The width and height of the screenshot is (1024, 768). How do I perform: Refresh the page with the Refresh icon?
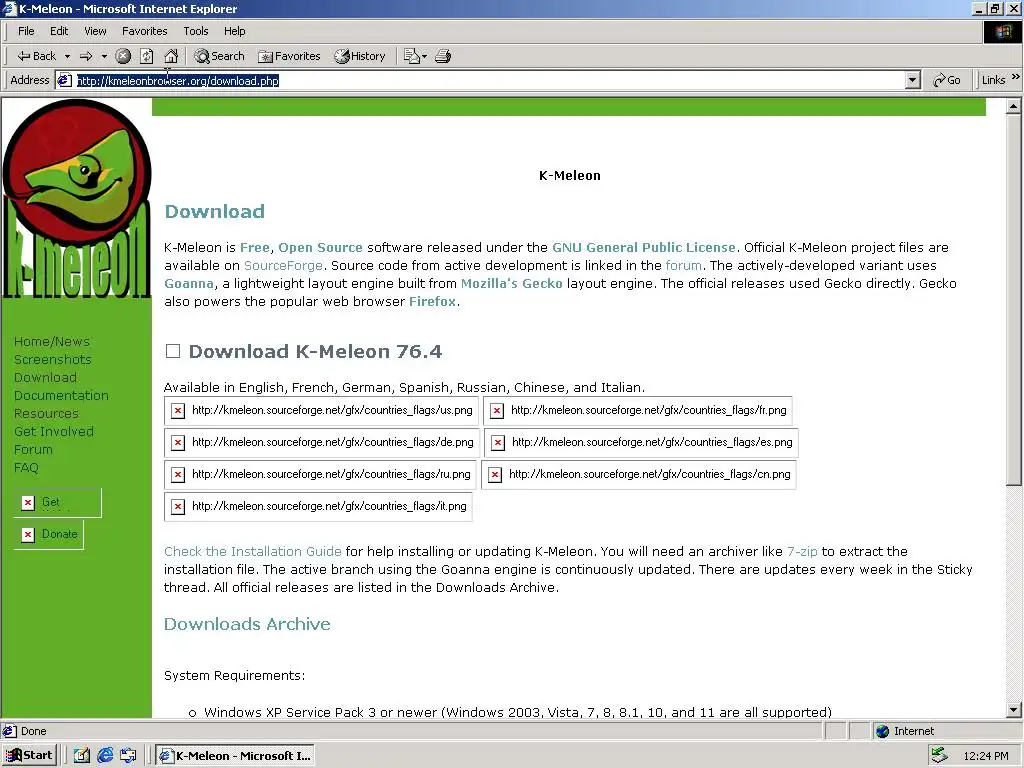(x=147, y=56)
